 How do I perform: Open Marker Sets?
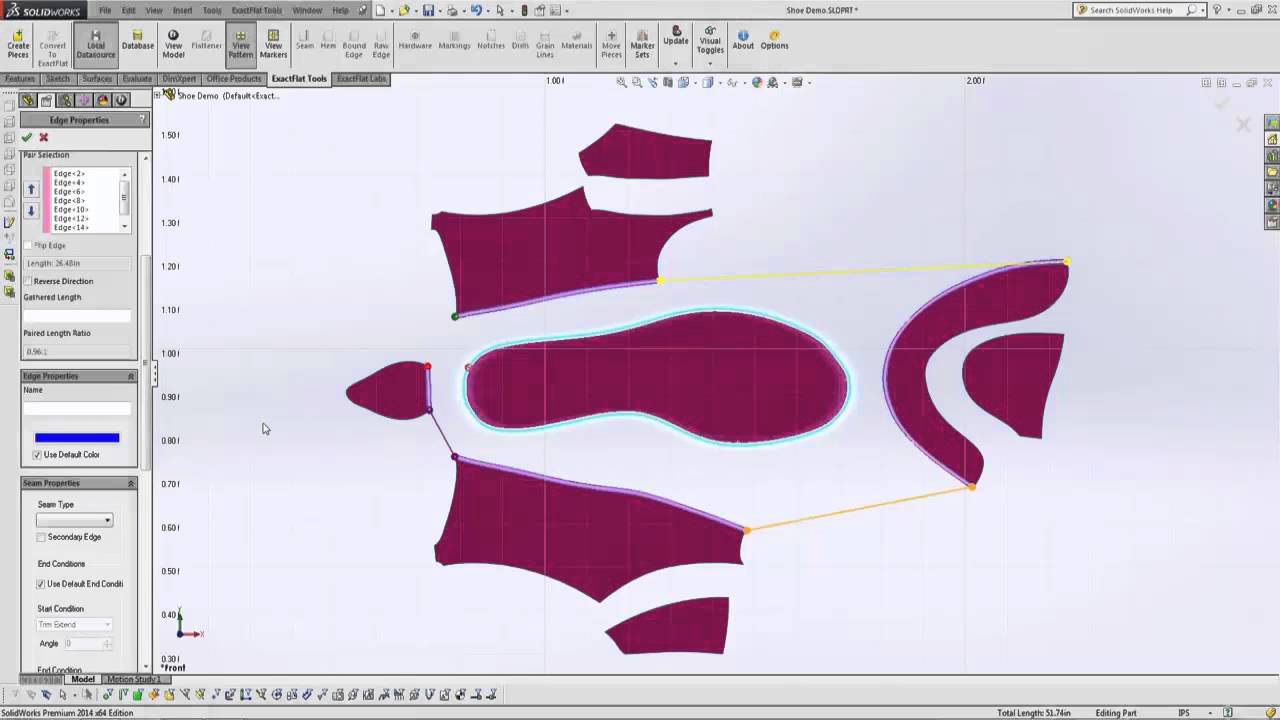click(642, 44)
